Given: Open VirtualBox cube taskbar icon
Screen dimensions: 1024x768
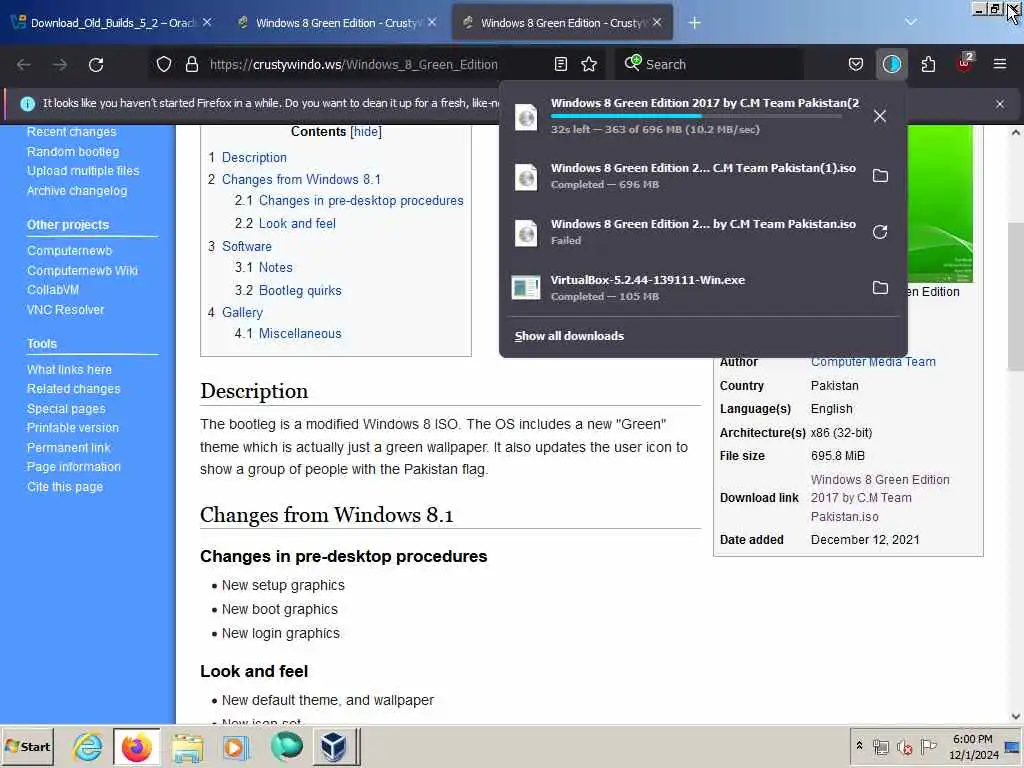Looking at the screenshot, I should [334, 746].
